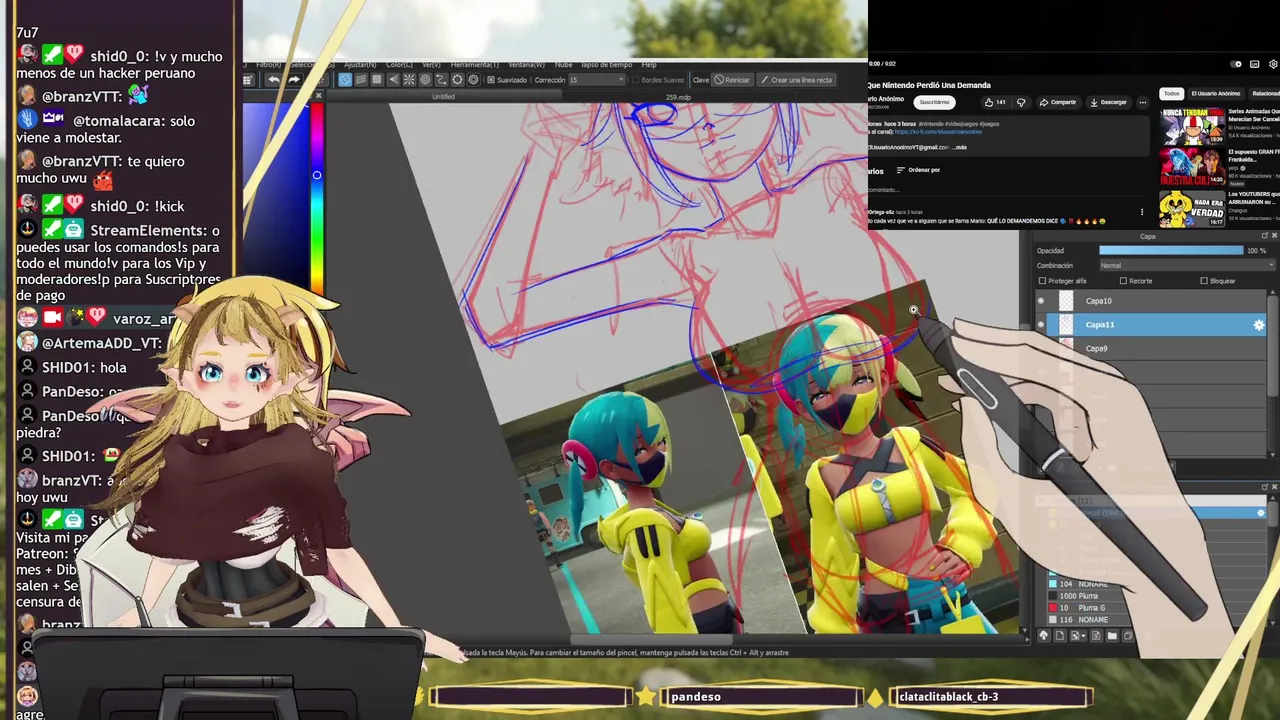Image resolution: width=1280 pixels, height=720 pixels.
Task: Enable the Proteger alfa checkbox
Action: [1041, 281]
